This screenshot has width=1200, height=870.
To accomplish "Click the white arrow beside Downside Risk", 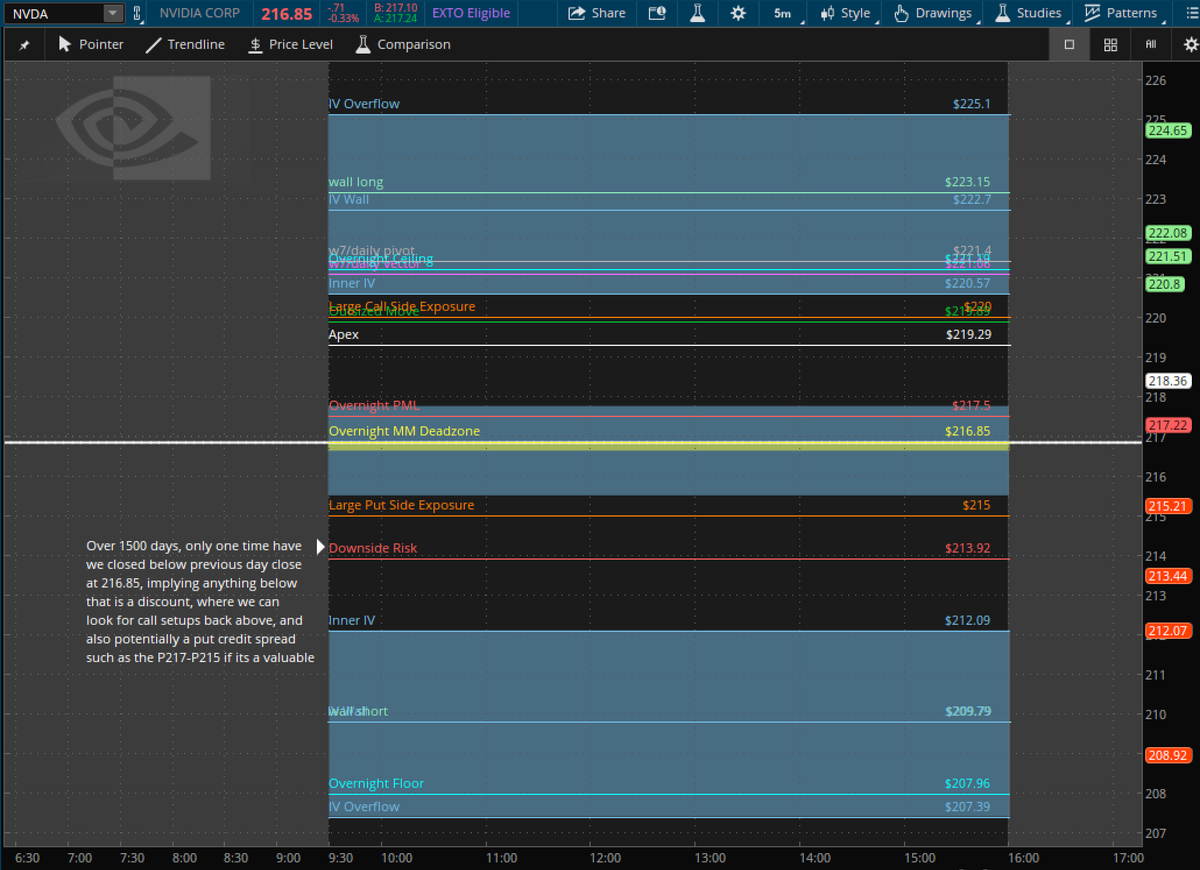I will [321, 547].
